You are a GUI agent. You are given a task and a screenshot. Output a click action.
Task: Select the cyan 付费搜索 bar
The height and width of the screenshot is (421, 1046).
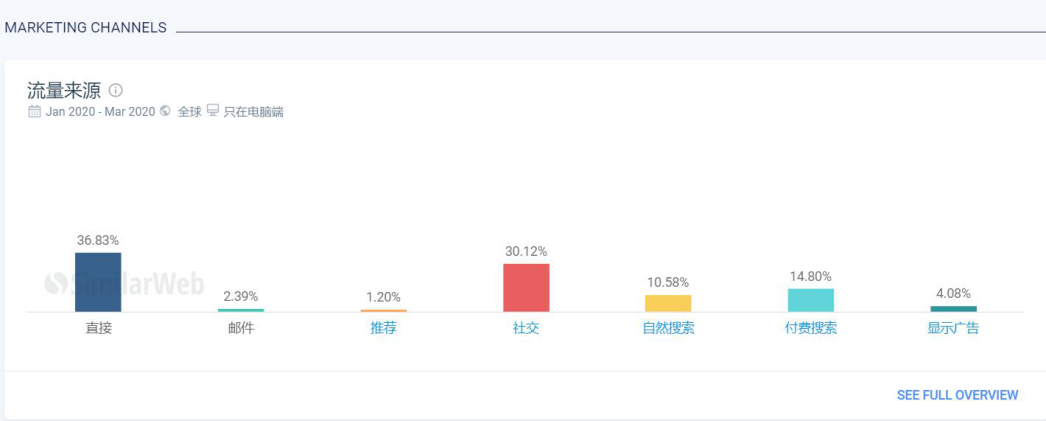(811, 300)
